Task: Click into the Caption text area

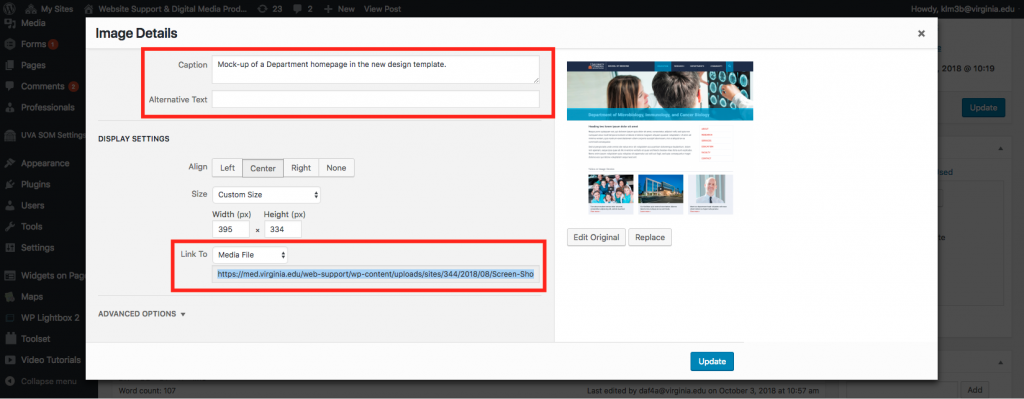Action: 376,69
